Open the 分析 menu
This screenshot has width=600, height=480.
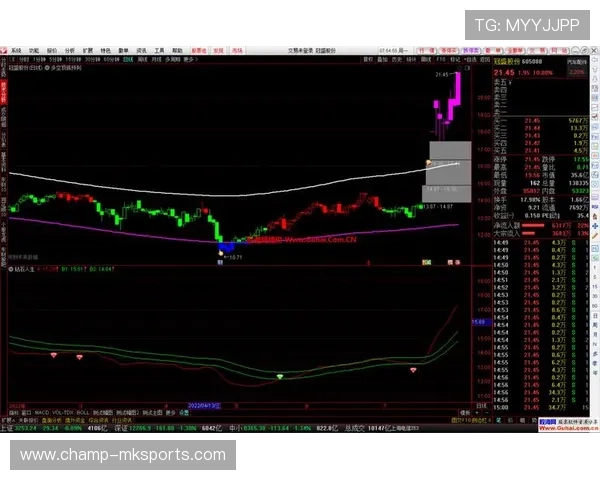pos(69,49)
